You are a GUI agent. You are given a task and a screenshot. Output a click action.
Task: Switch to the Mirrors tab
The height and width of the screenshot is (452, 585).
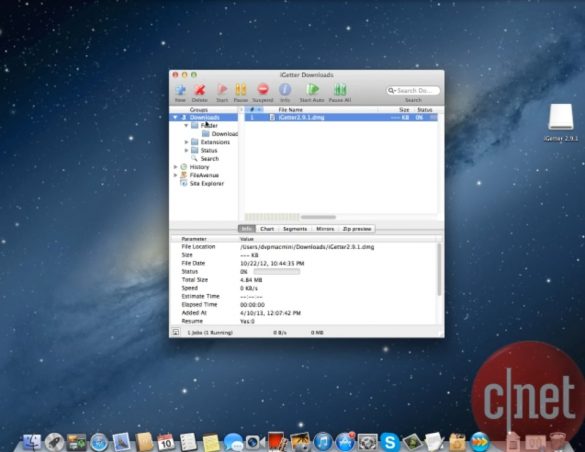point(325,229)
